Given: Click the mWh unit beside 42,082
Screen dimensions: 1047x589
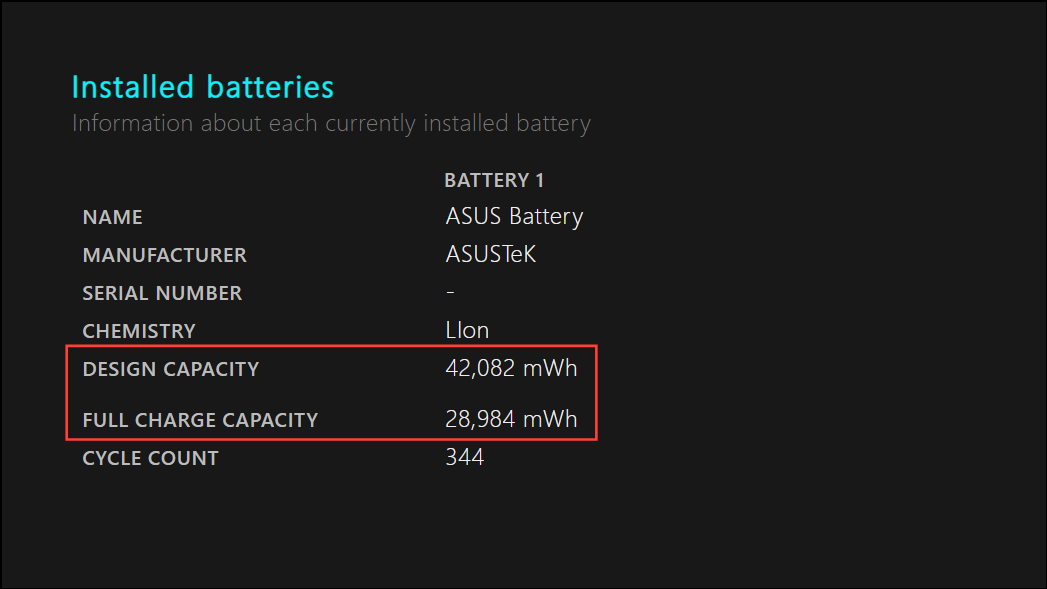Looking at the screenshot, I should click(550, 369).
